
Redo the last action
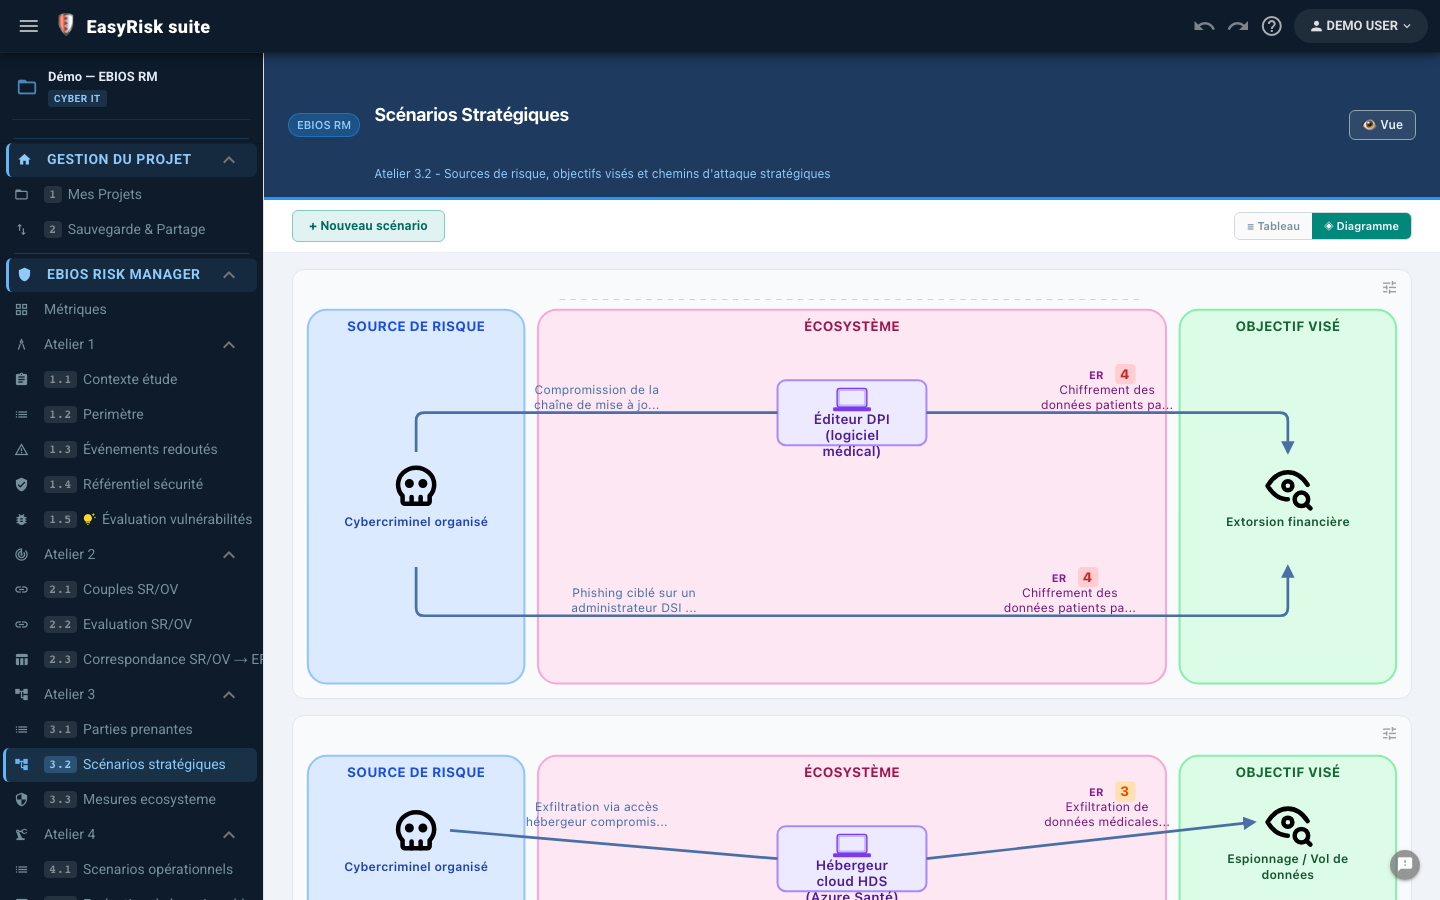[1238, 26]
